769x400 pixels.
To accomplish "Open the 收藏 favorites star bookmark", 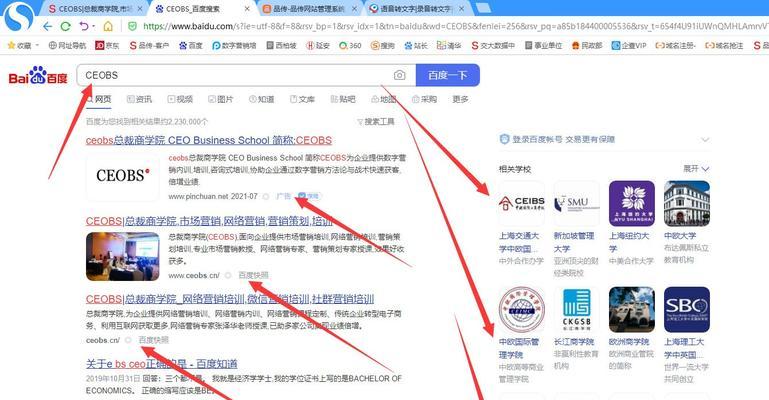I will pyautogui.click(x=20, y=45).
